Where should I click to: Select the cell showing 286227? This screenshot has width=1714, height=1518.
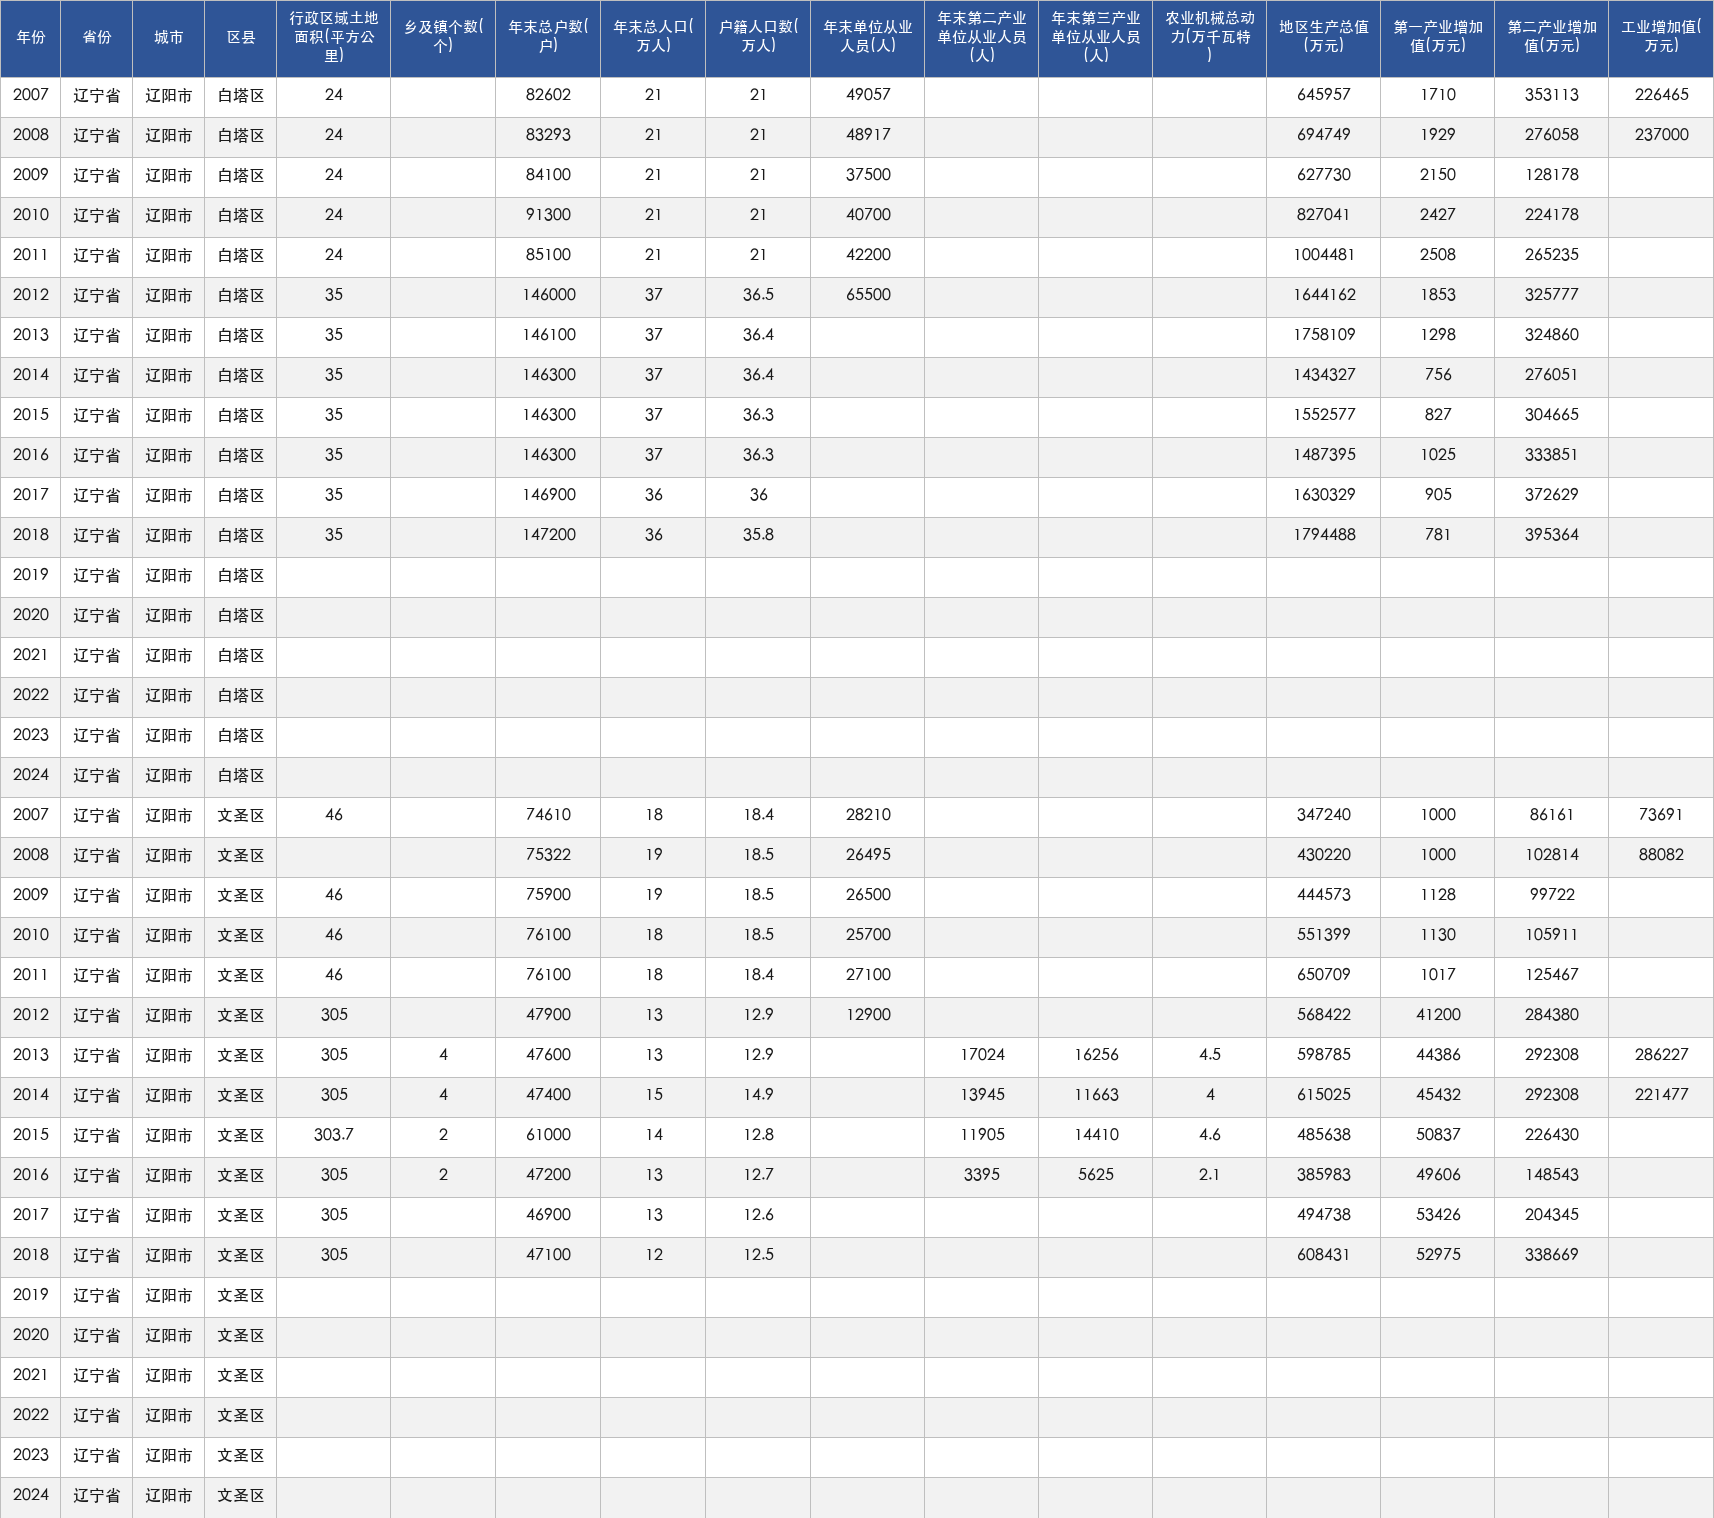click(x=1661, y=1055)
